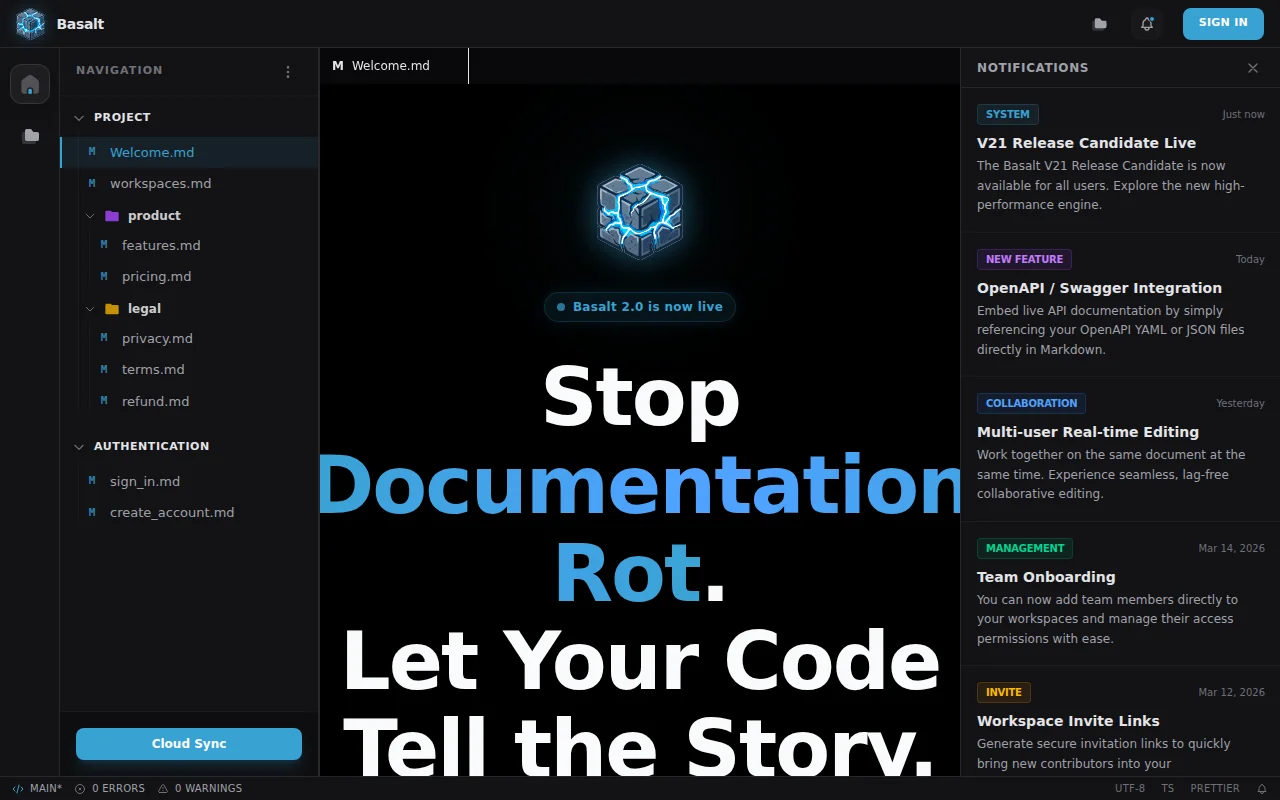Click the 0 WARNINGS status indicator
This screenshot has height=800, width=1280.
point(200,788)
